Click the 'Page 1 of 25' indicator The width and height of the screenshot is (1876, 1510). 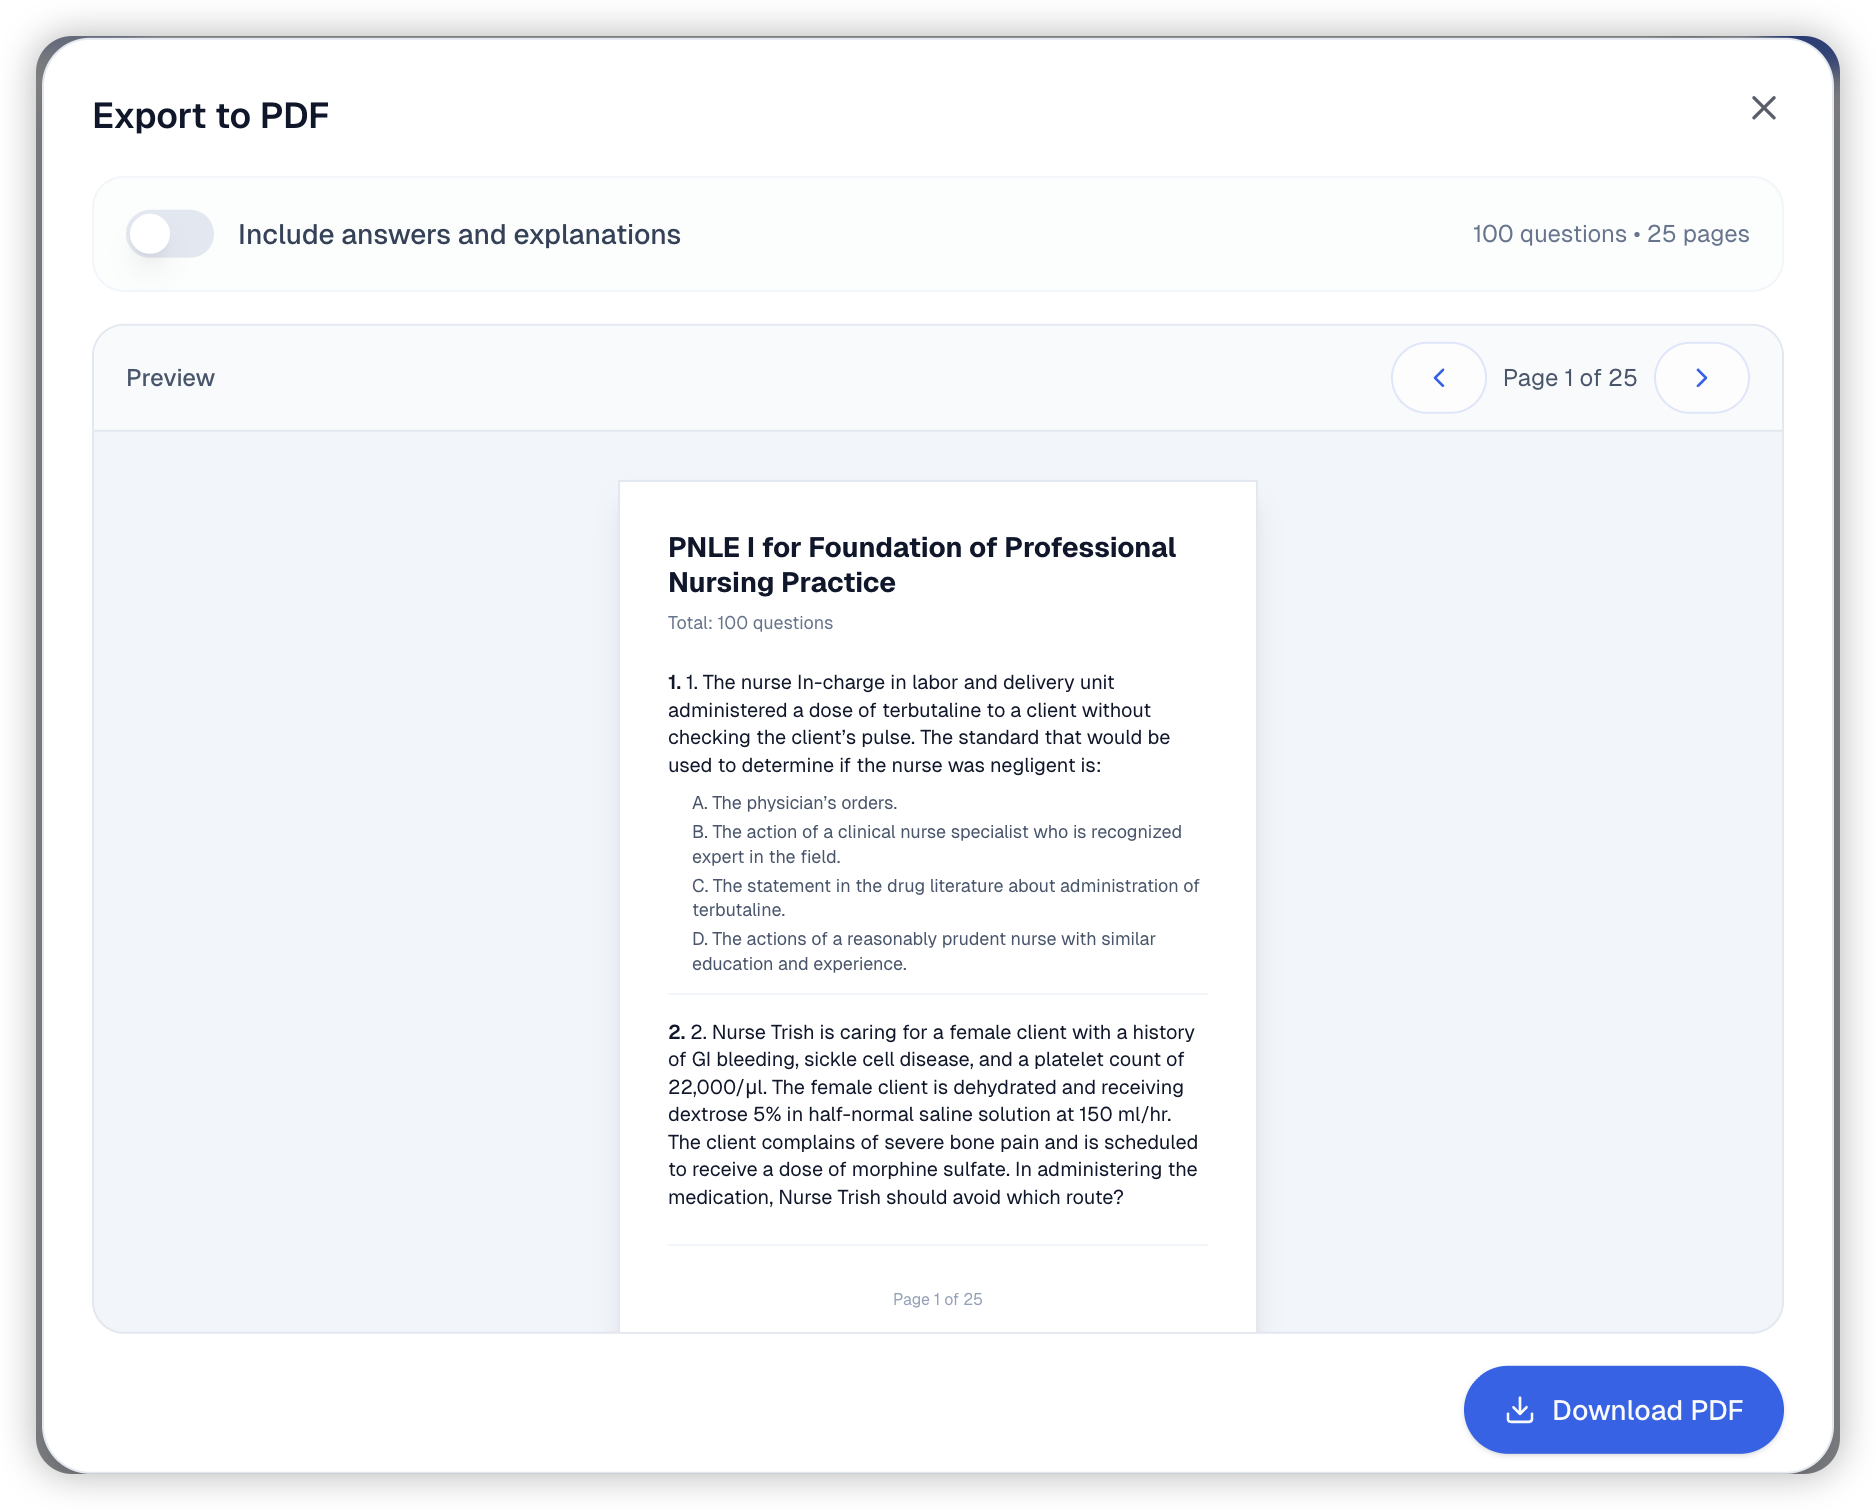[1569, 378]
